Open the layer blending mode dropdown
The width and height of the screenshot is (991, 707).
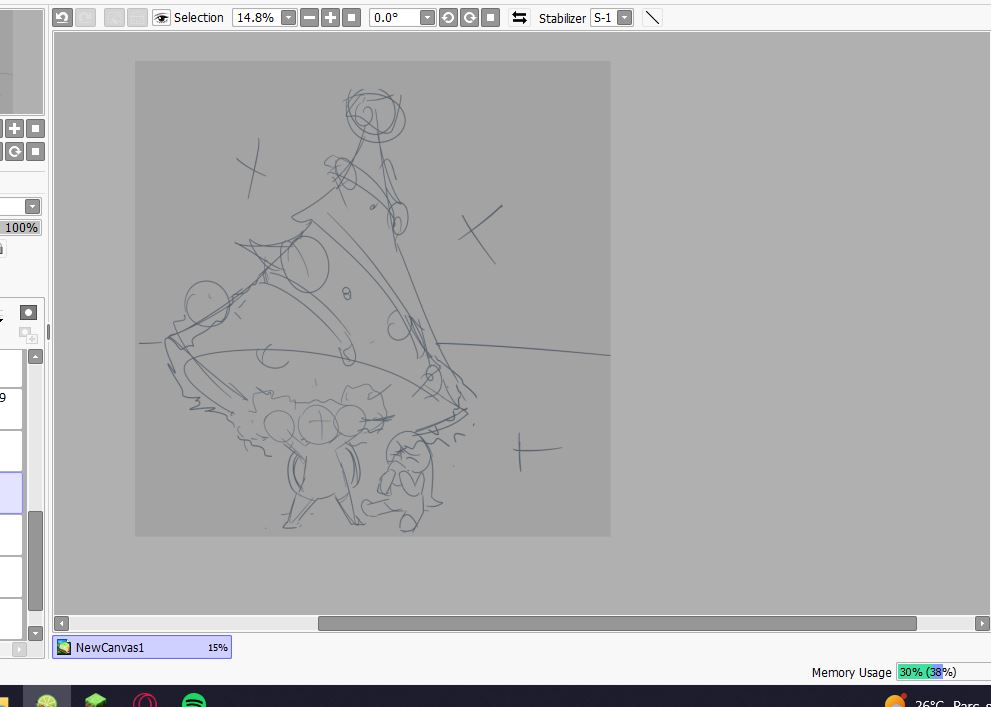point(32,207)
